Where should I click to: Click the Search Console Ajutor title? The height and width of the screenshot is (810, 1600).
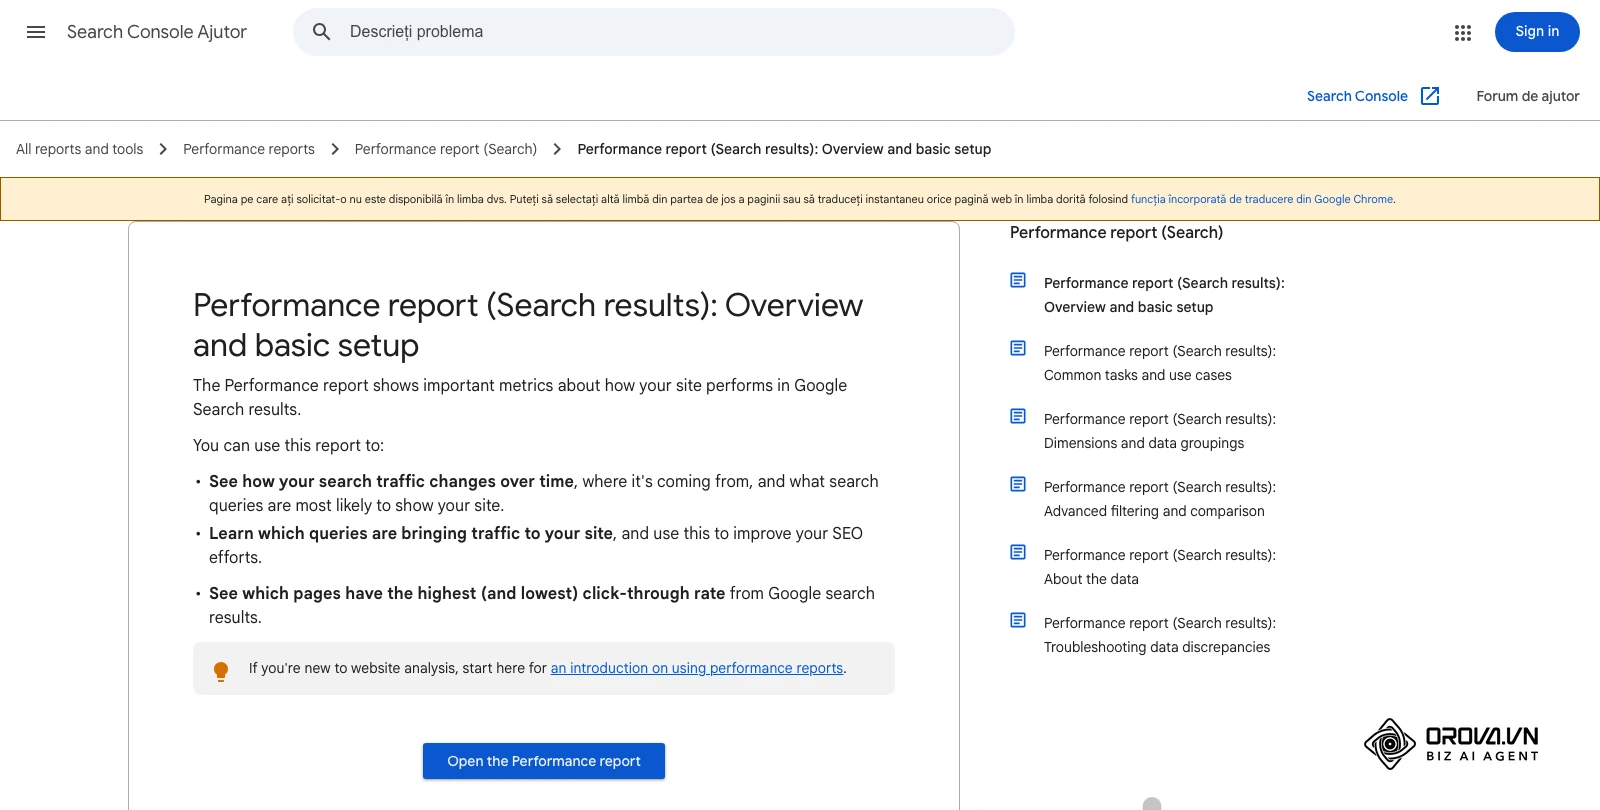[x=157, y=32]
